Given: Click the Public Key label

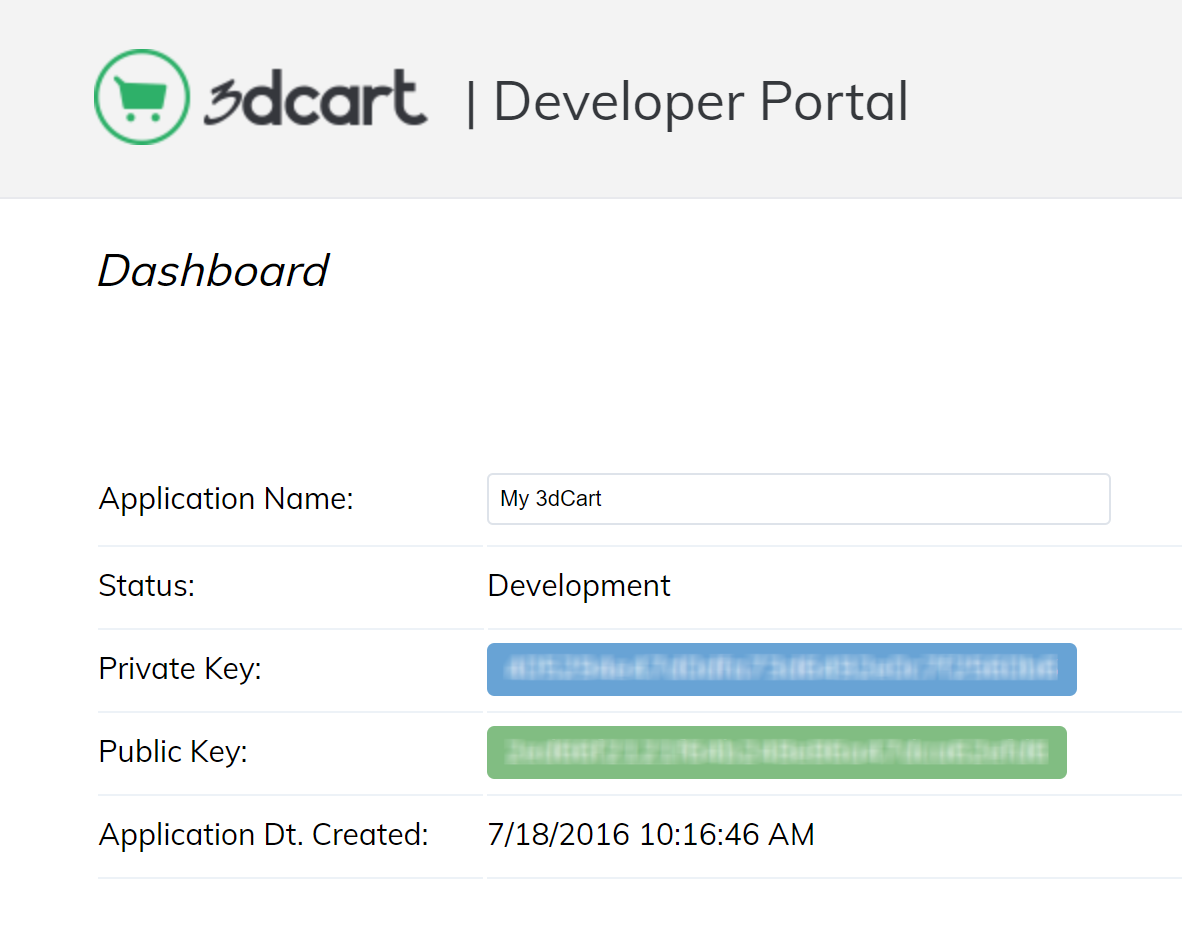Looking at the screenshot, I should 173,751.
